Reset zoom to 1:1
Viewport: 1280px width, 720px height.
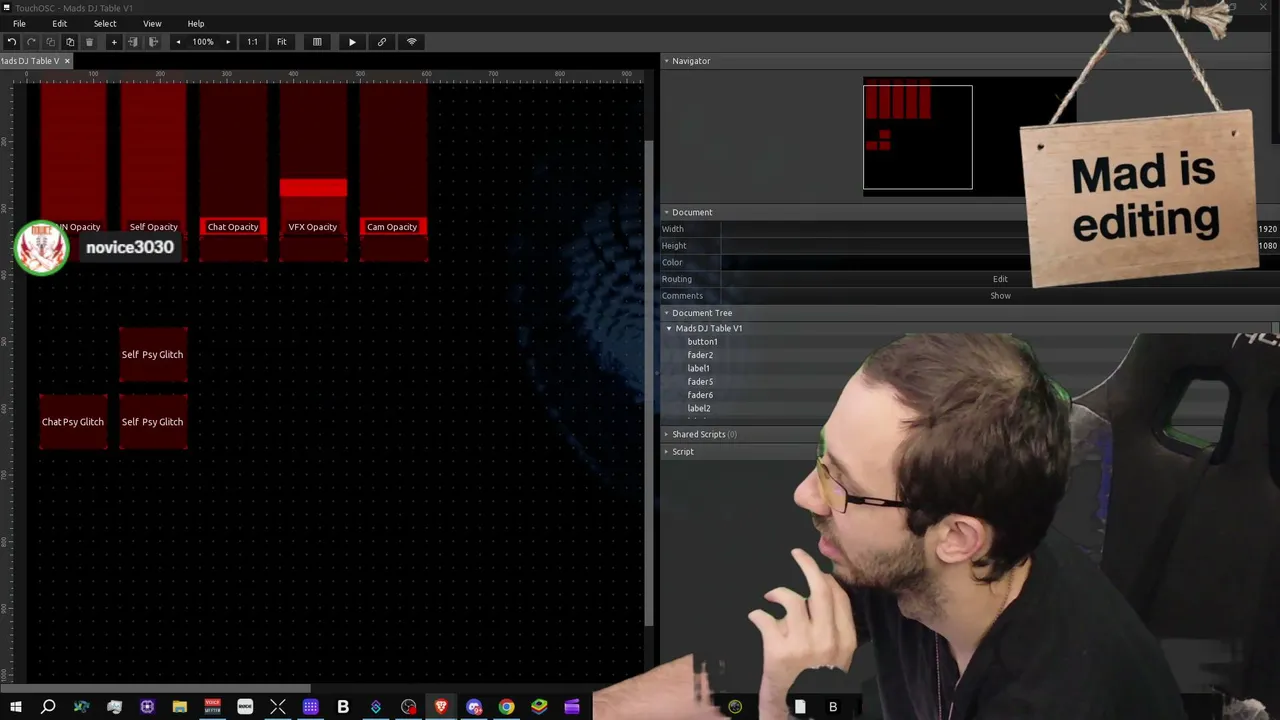coord(252,42)
